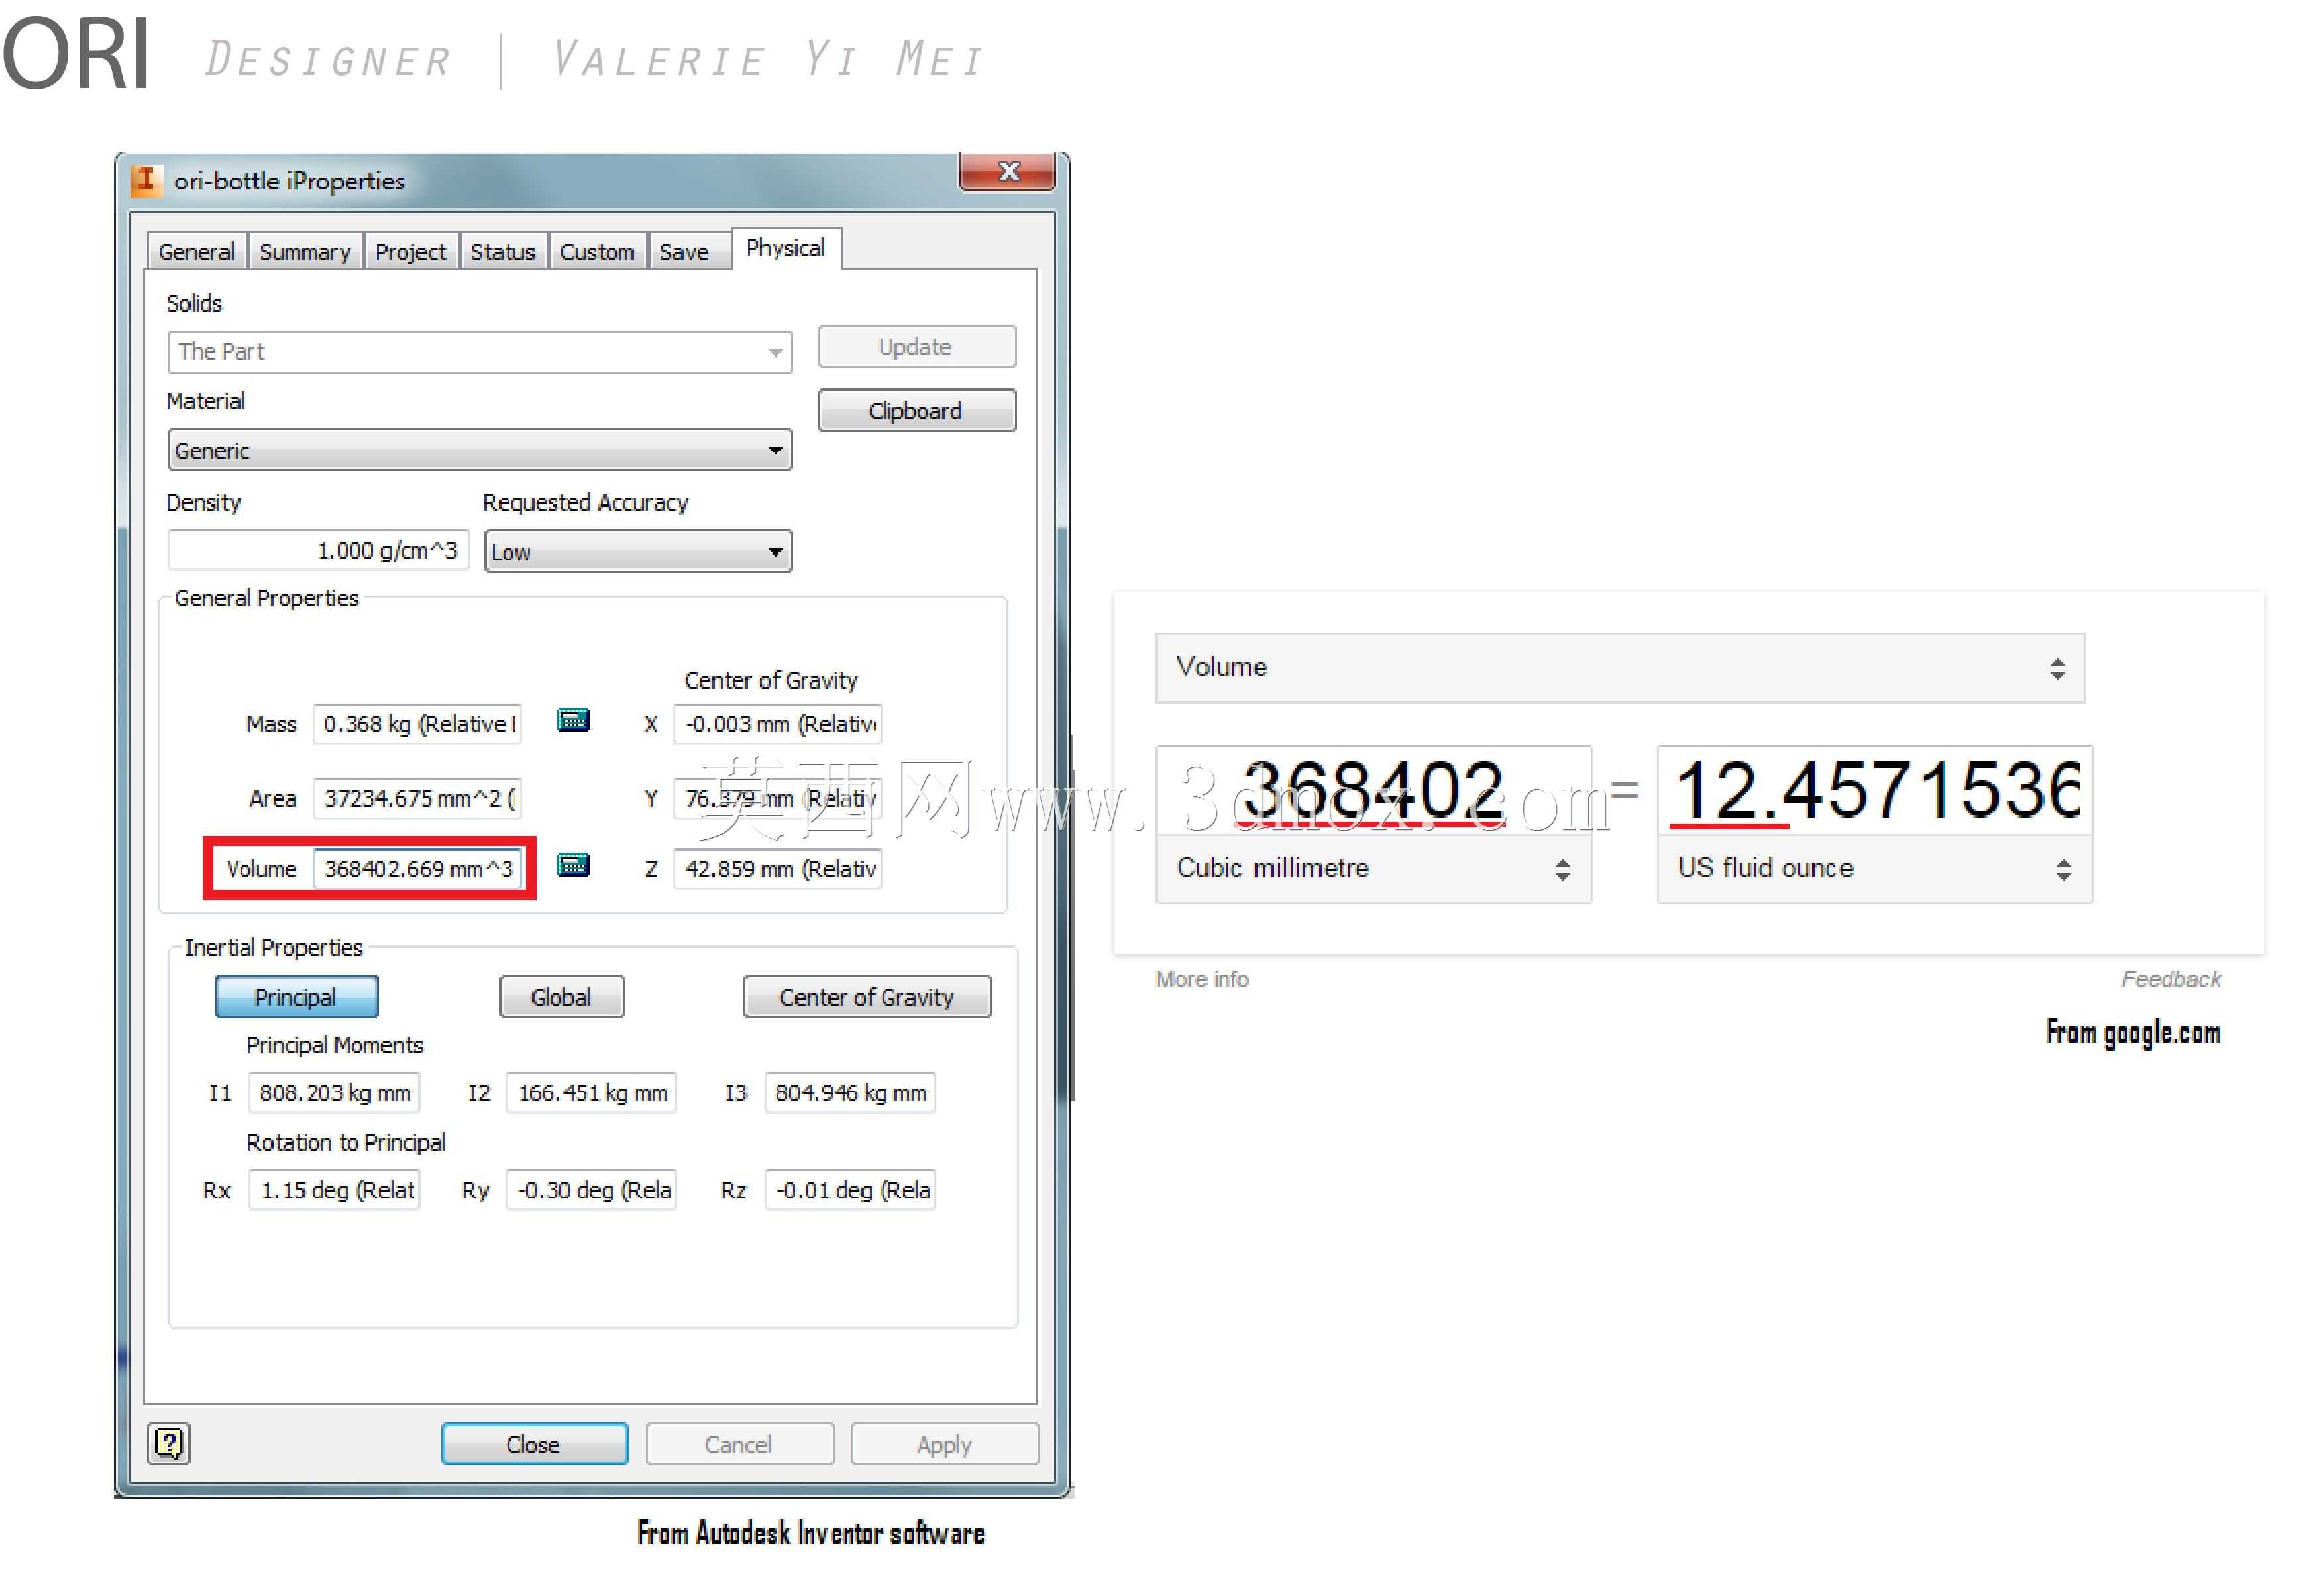The width and height of the screenshot is (2305, 1596).
Task: Click the Mass value field
Action: click(x=418, y=724)
